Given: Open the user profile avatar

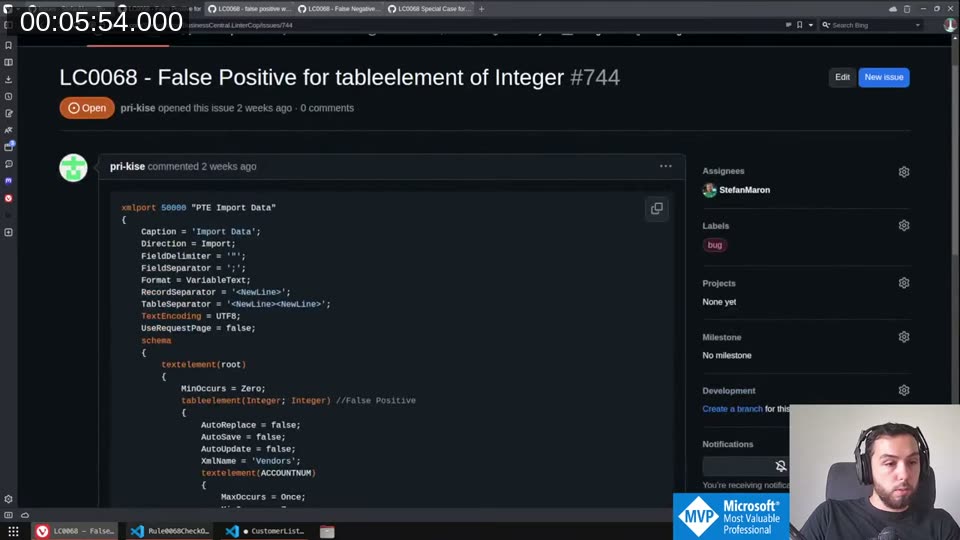Looking at the screenshot, I should pyautogui.click(x=950, y=25).
